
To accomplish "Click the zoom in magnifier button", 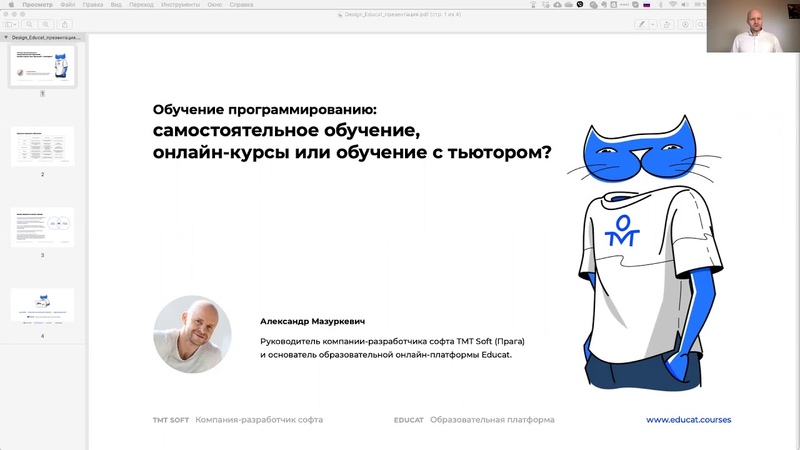I will [x=46, y=24].
